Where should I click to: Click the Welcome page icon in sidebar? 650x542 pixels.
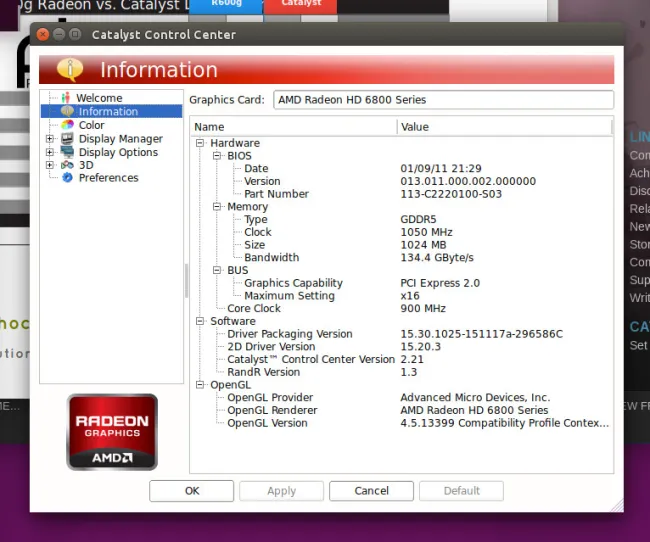[67, 98]
